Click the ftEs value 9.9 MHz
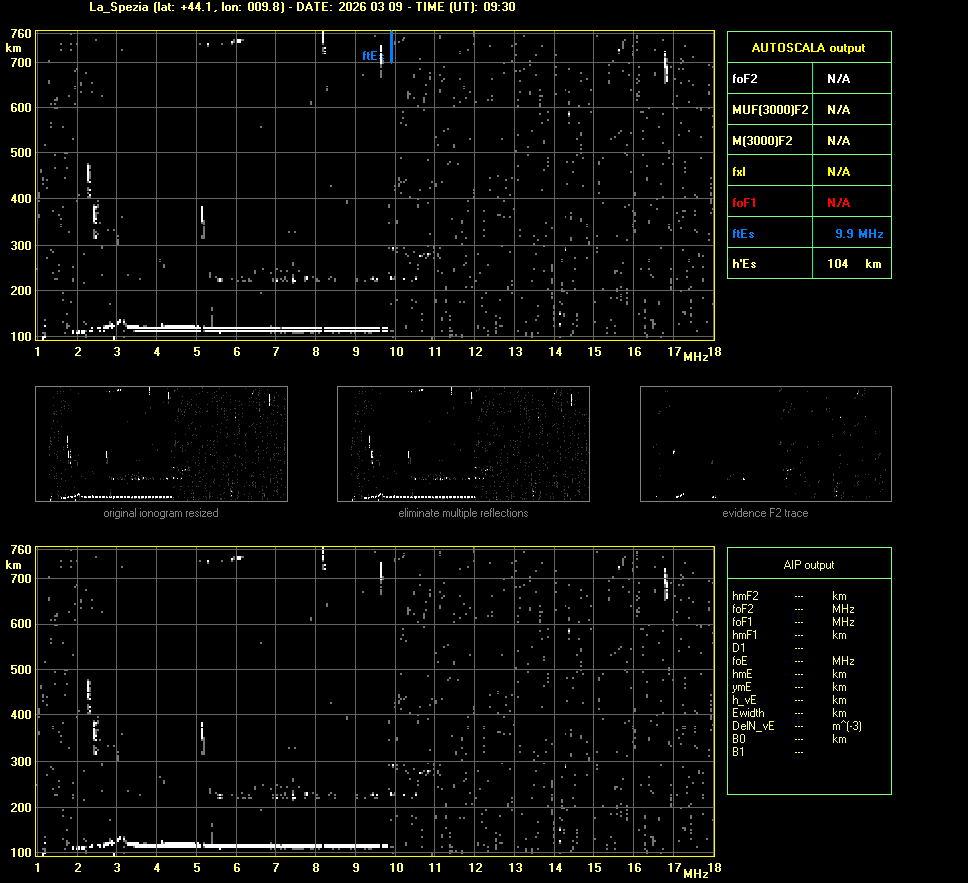 (859, 234)
